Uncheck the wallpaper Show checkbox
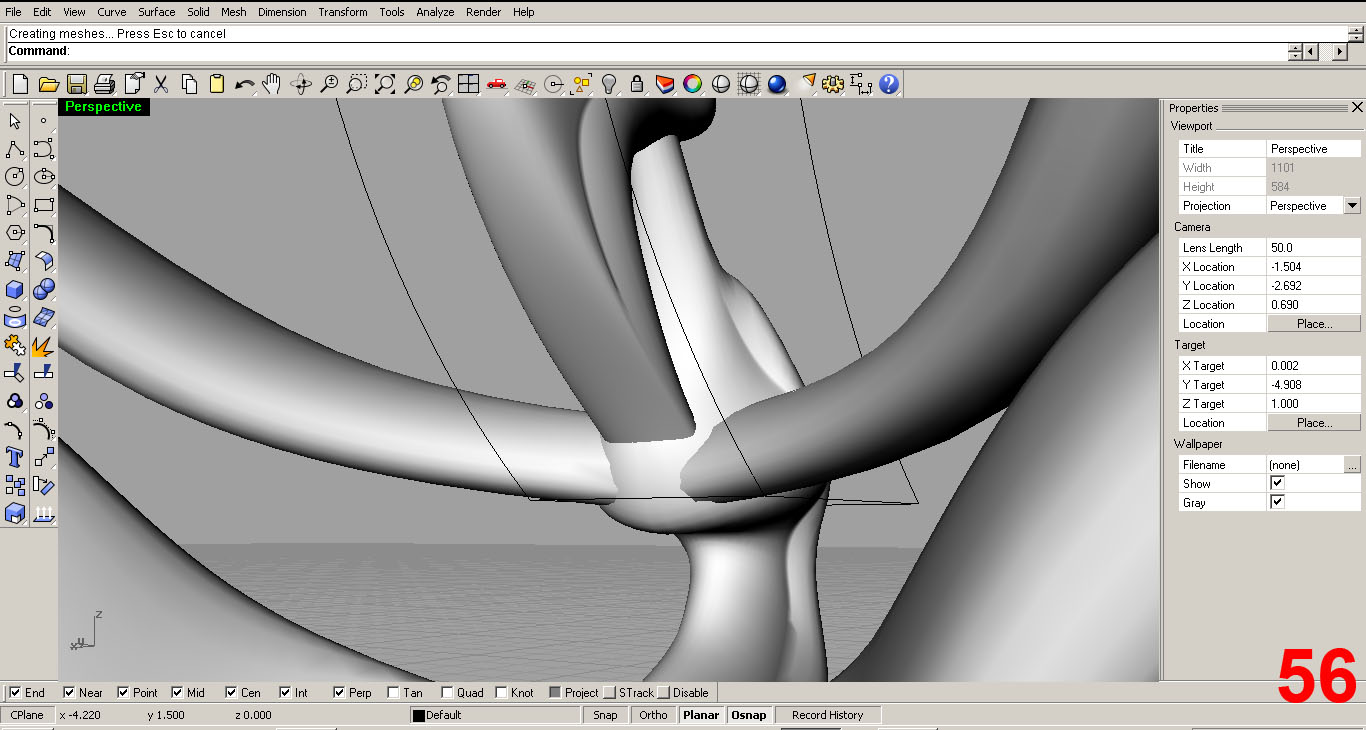1366x730 pixels. point(1277,483)
